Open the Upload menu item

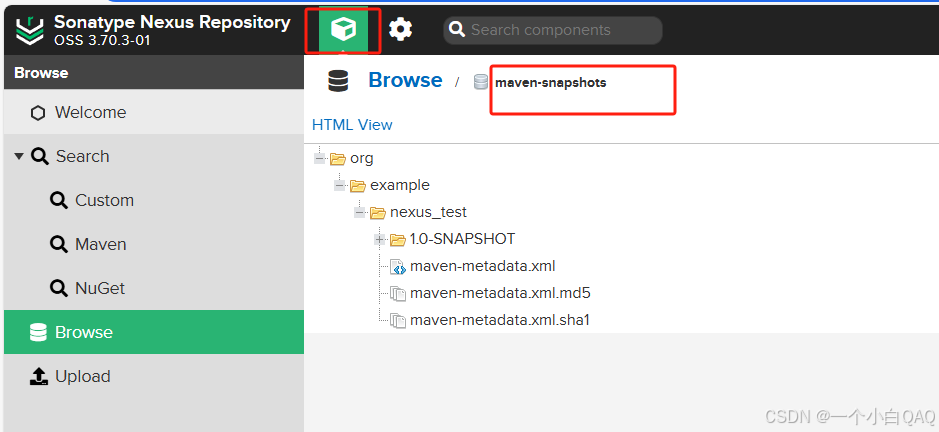[x=154, y=376]
